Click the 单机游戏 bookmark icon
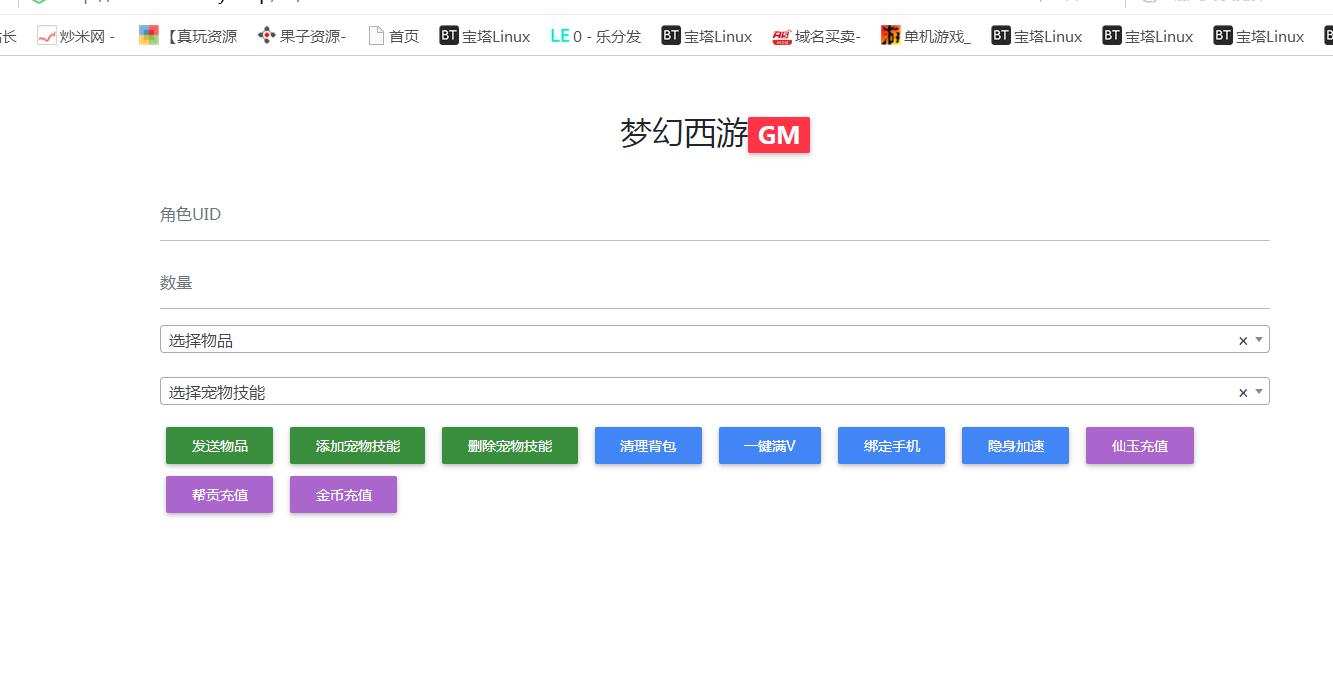Image resolution: width=1333 pixels, height=678 pixels. 890,36
